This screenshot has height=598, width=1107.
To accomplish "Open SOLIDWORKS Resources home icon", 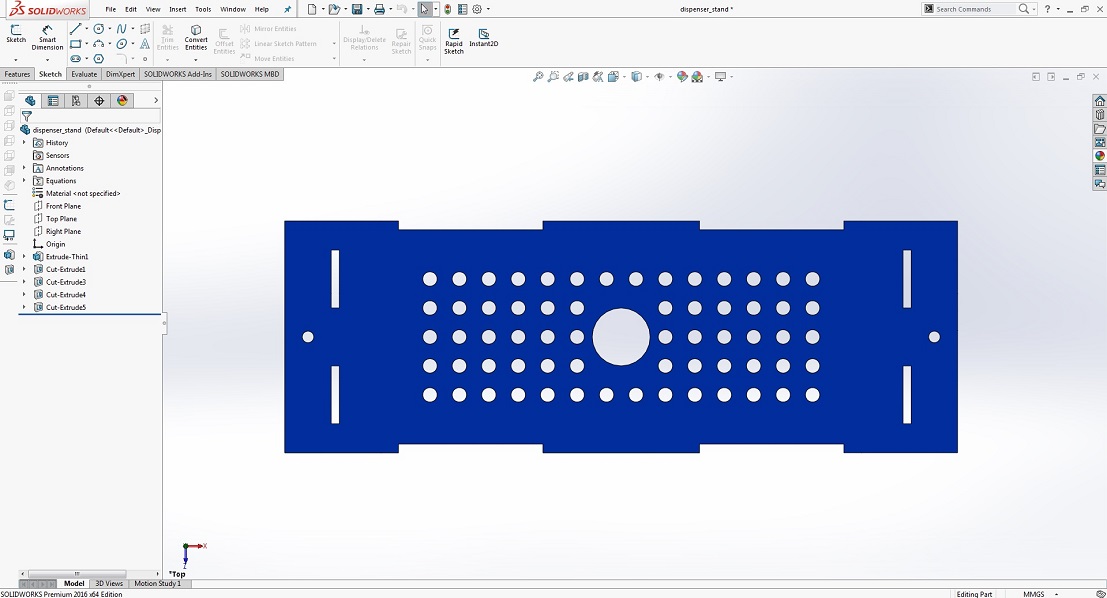I will [1099, 101].
